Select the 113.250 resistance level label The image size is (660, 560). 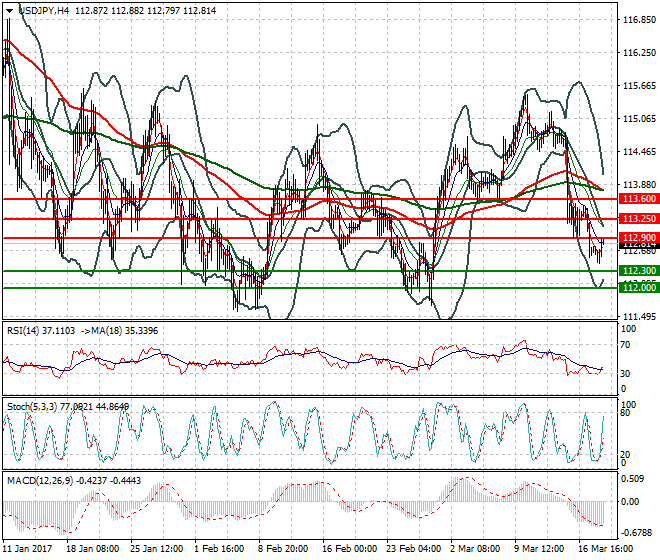(x=637, y=218)
